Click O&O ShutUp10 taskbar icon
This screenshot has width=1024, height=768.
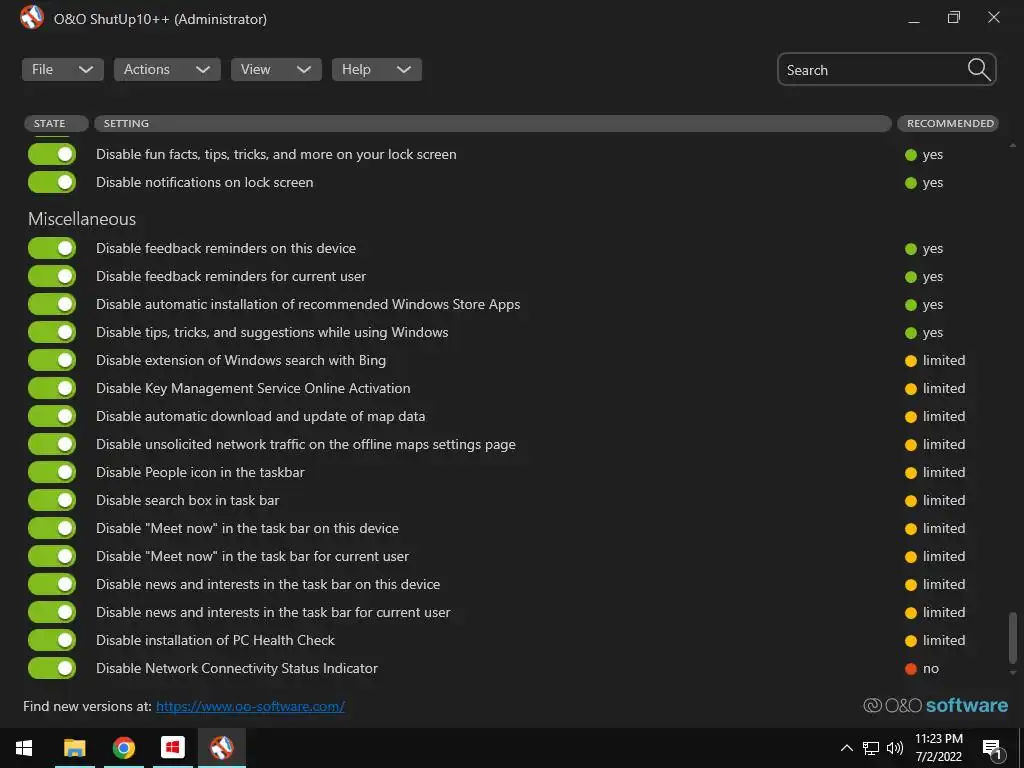[x=222, y=748]
